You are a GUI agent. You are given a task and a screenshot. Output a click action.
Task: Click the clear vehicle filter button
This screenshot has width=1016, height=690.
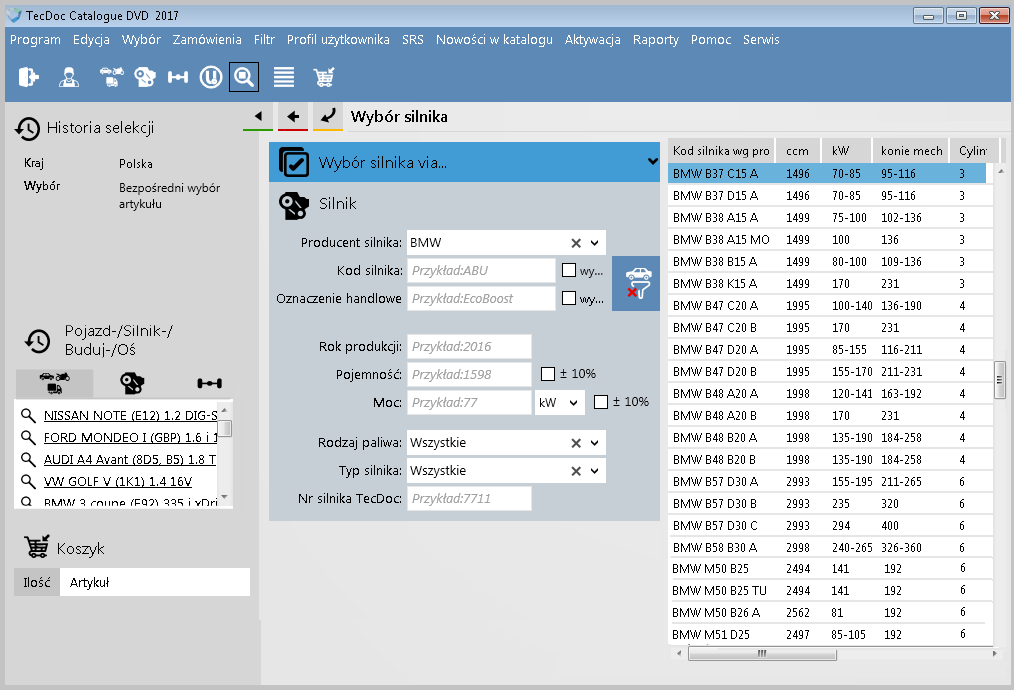click(x=637, y=283)
